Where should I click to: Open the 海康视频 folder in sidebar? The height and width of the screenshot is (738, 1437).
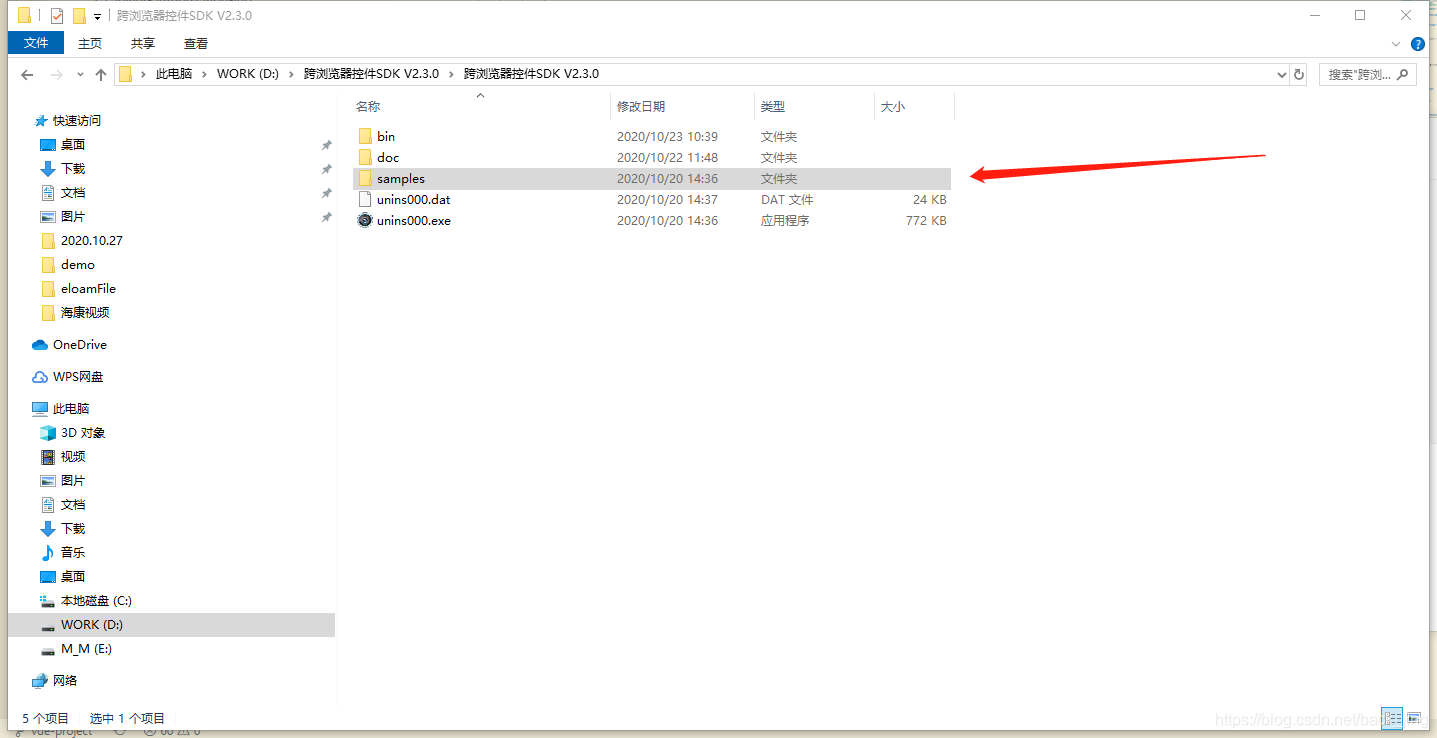click(x=85, y=312)
